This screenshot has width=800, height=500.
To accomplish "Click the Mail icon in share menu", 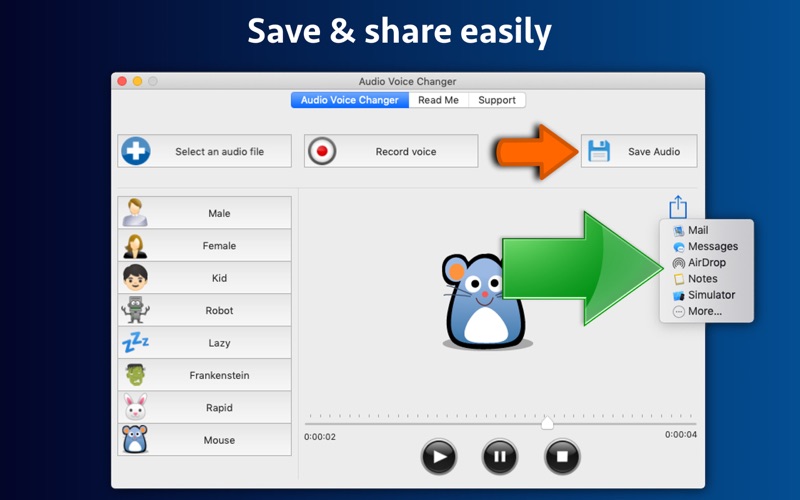I will tap(679, 231).
